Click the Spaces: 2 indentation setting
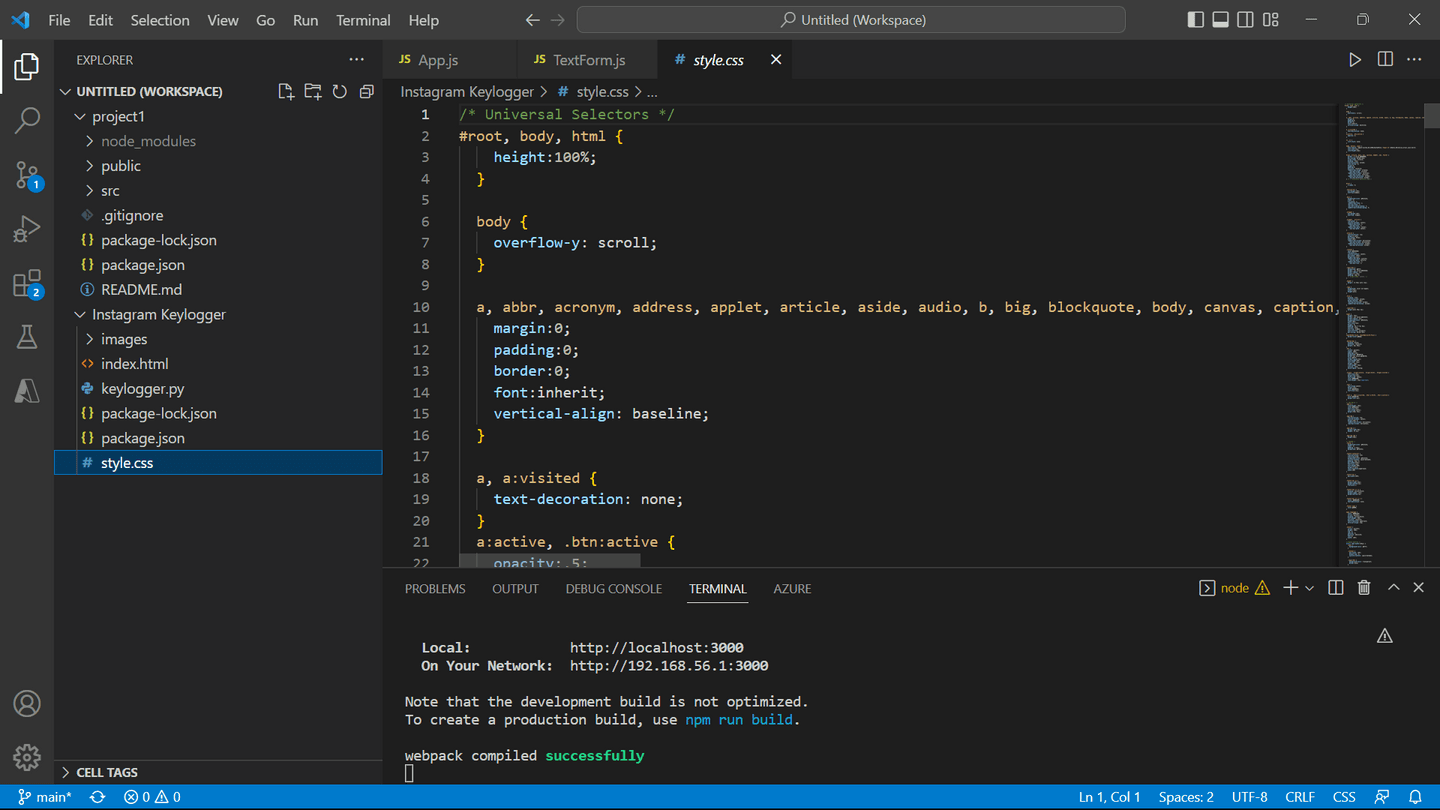 [x=1186, y=797]
